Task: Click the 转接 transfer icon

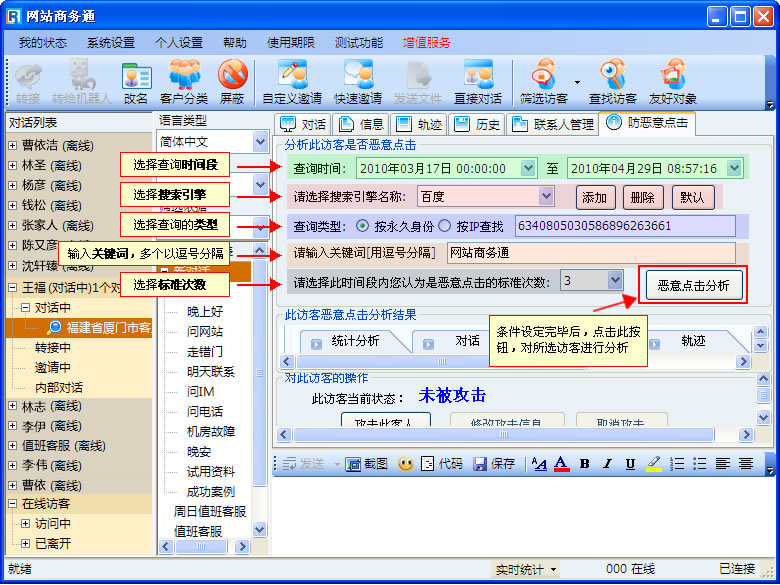Action: tap(28, 82)
